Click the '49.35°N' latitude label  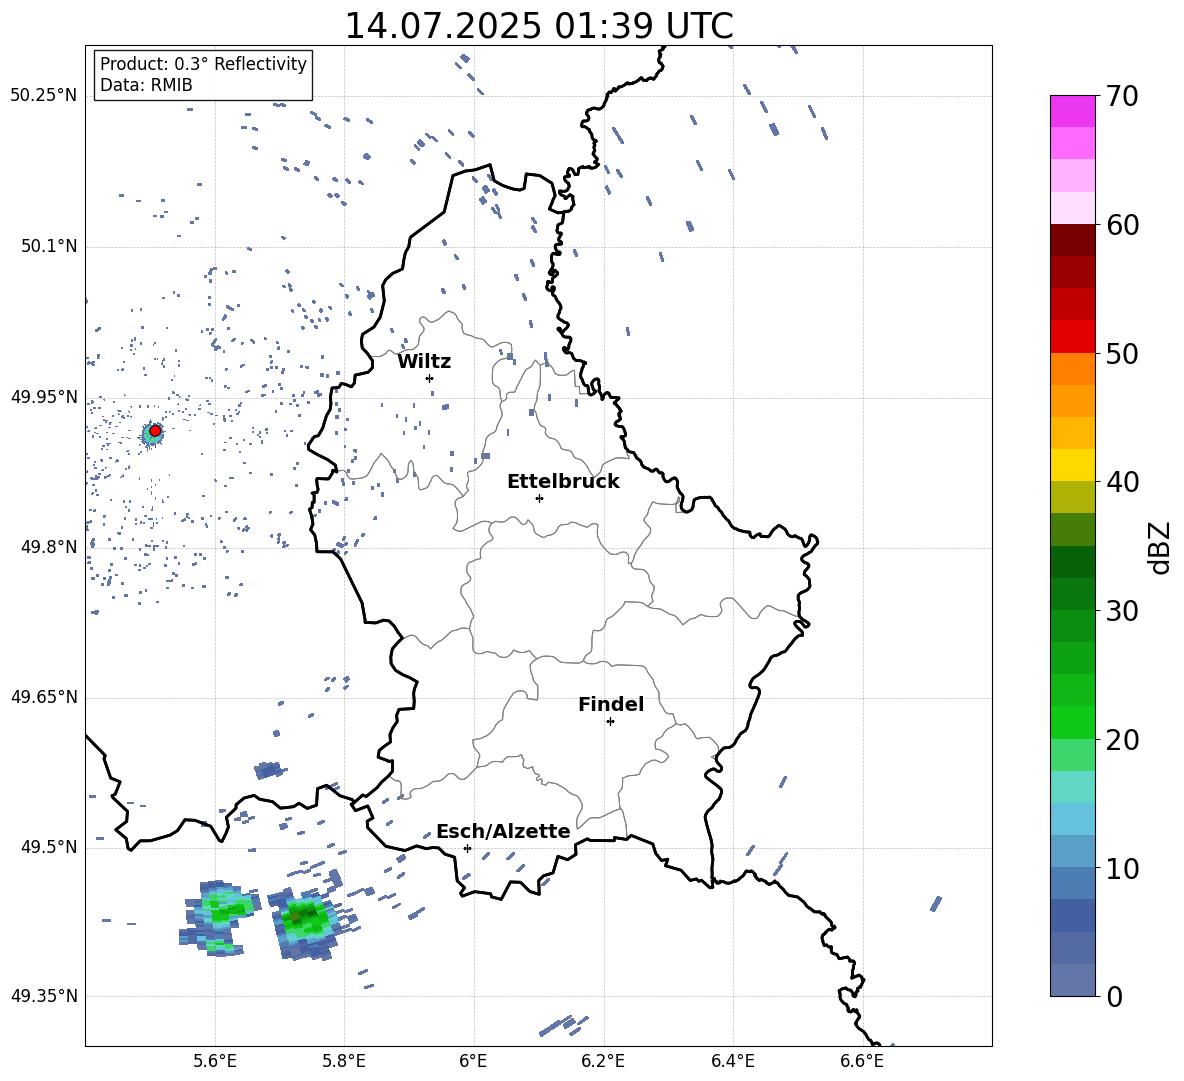[44, 996]
